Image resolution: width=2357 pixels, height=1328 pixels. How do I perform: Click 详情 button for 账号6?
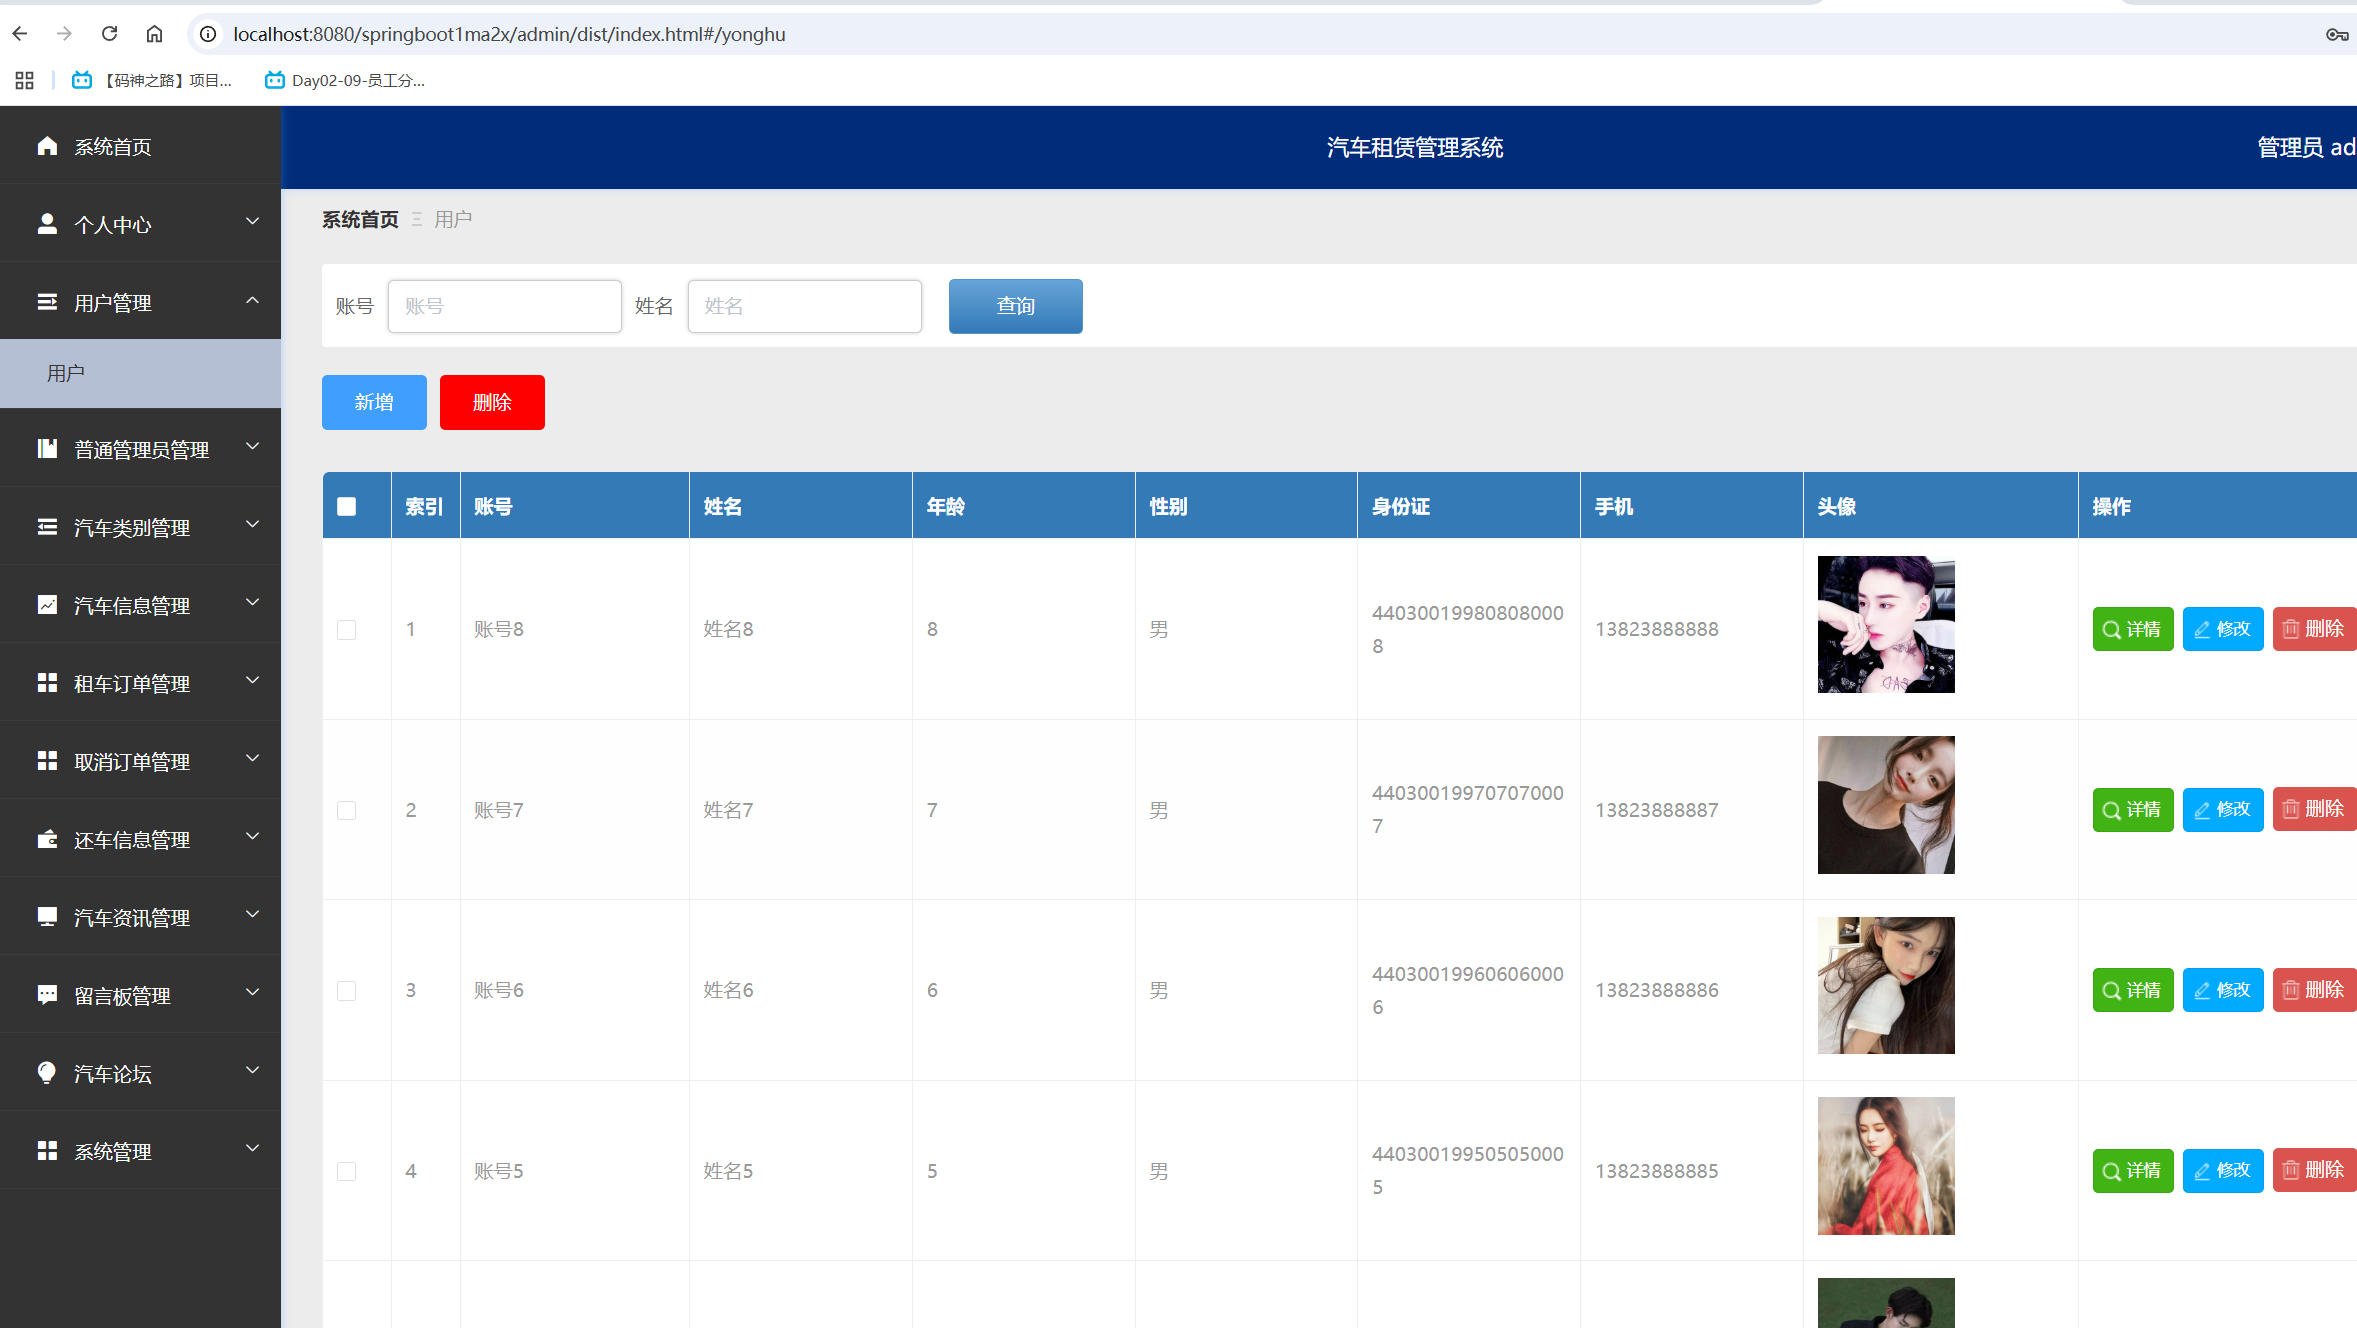pos(2133,990)
